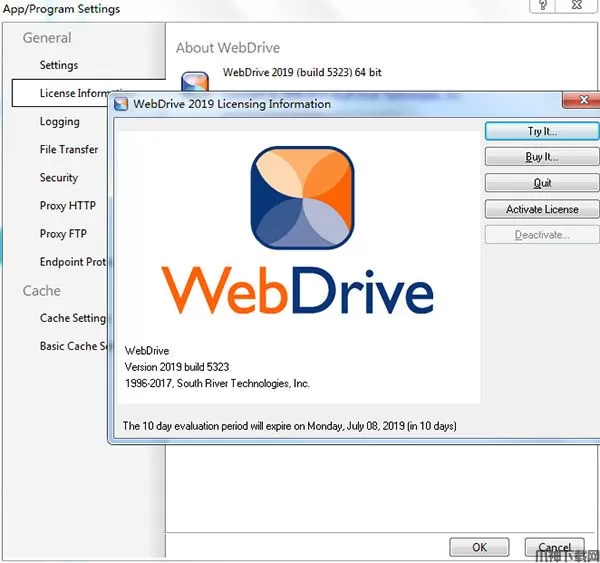
Task: Close the WebDrive 2019 Licensing Information dialog
Action: (x=582, y=100)
